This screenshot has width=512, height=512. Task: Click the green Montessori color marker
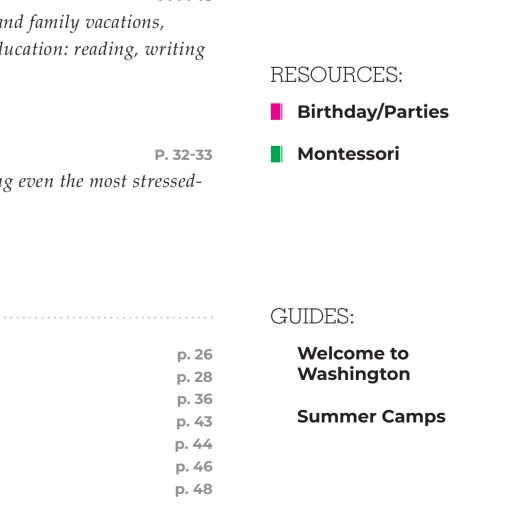(277, 154)
